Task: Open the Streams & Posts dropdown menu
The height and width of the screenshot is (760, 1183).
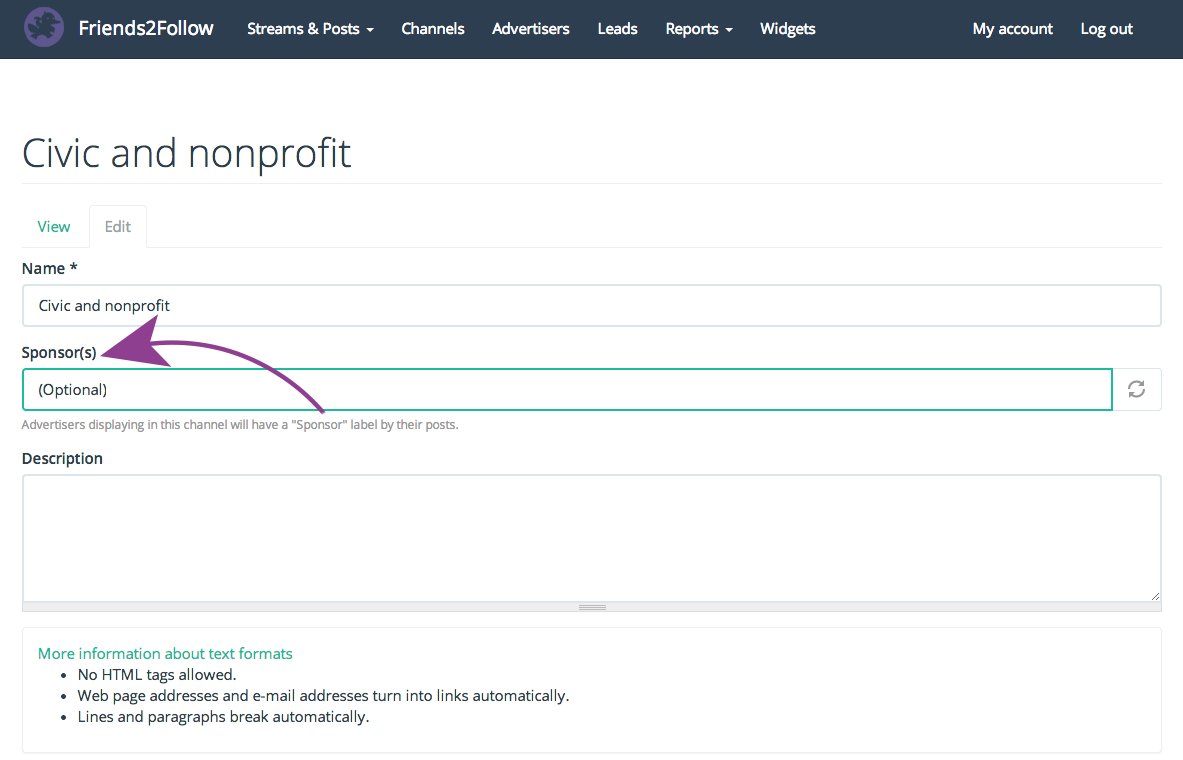Action: click(x=310, y=29)
